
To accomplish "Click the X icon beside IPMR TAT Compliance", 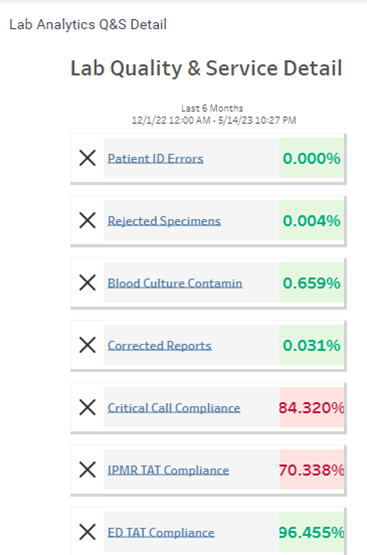I will 87,470.
